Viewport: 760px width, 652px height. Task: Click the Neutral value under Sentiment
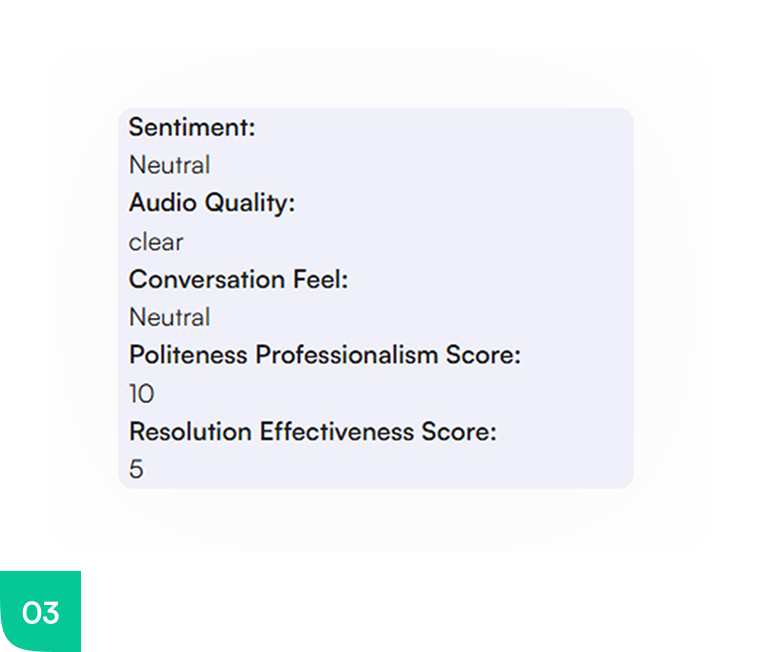(x=170, y=165)
